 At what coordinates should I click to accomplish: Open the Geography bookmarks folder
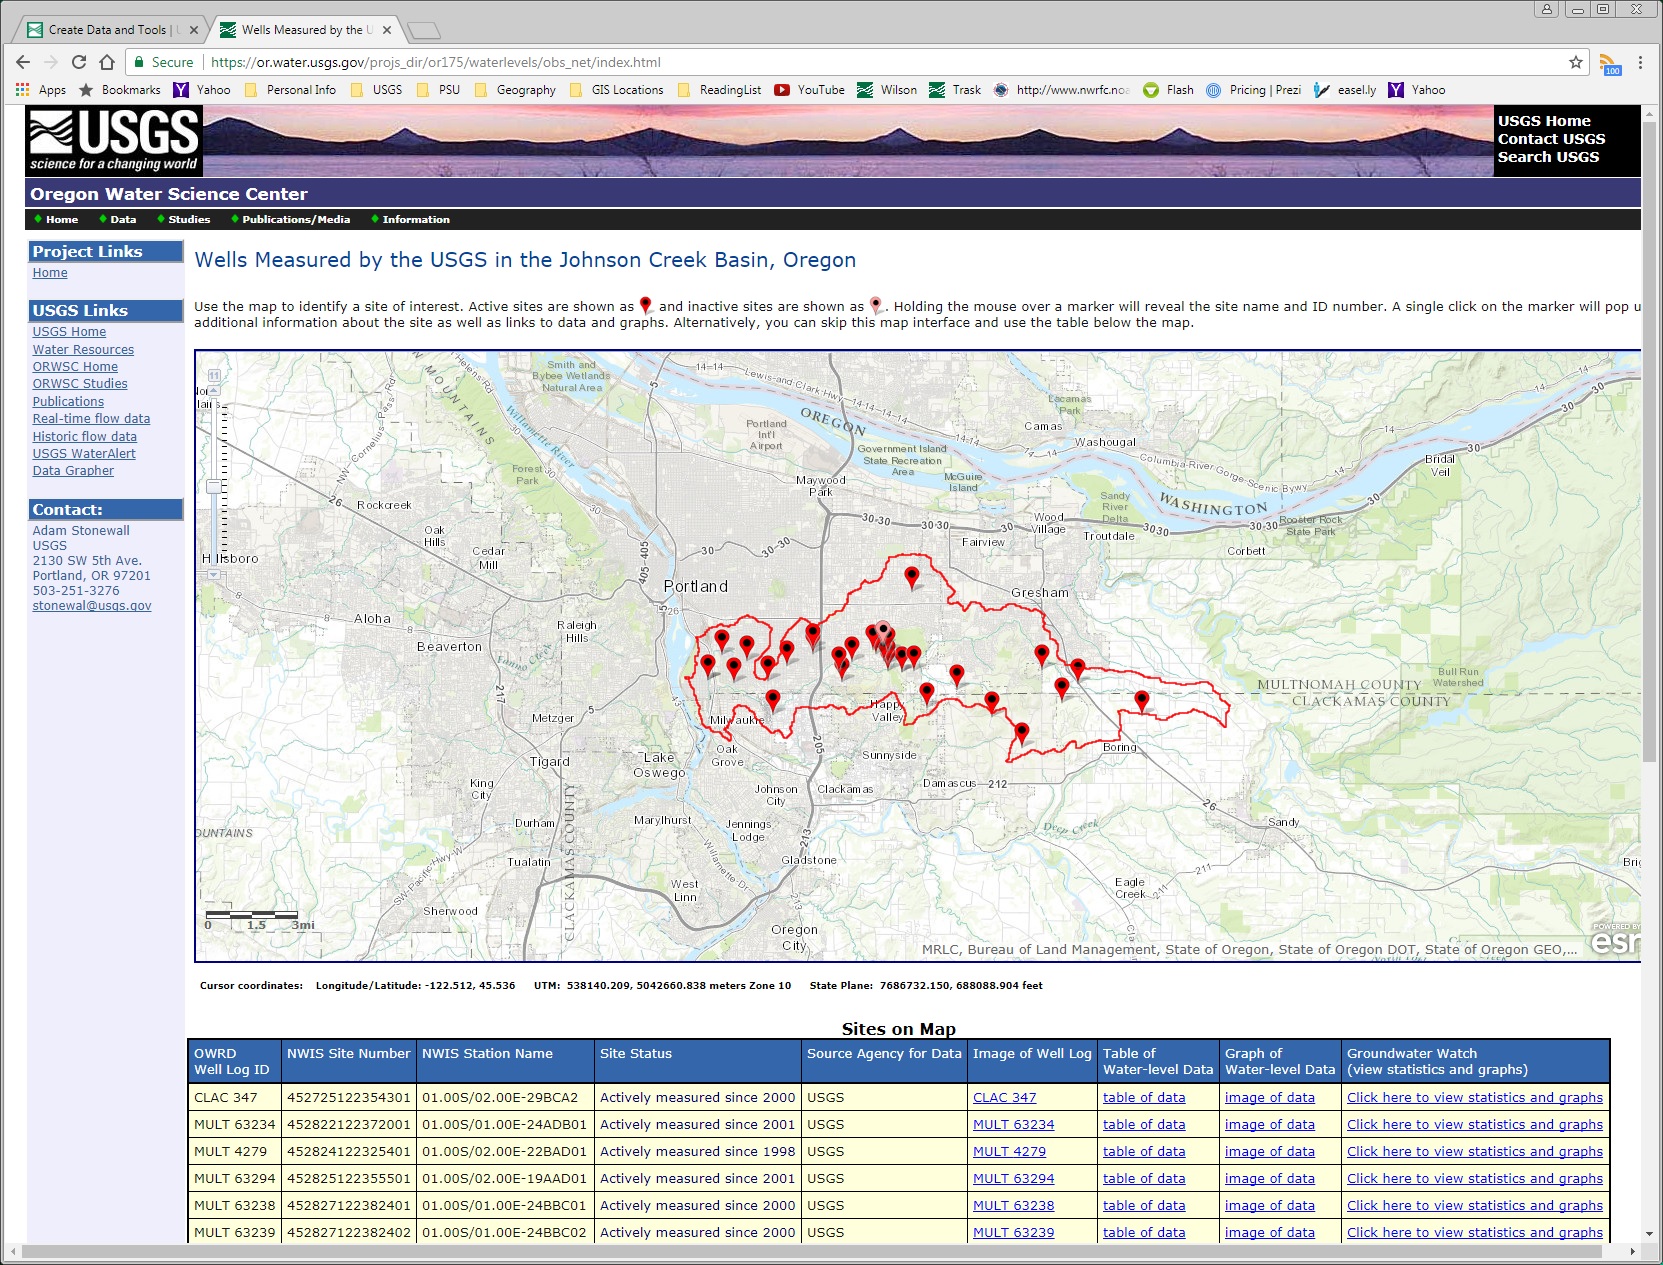tap(515, 90)
